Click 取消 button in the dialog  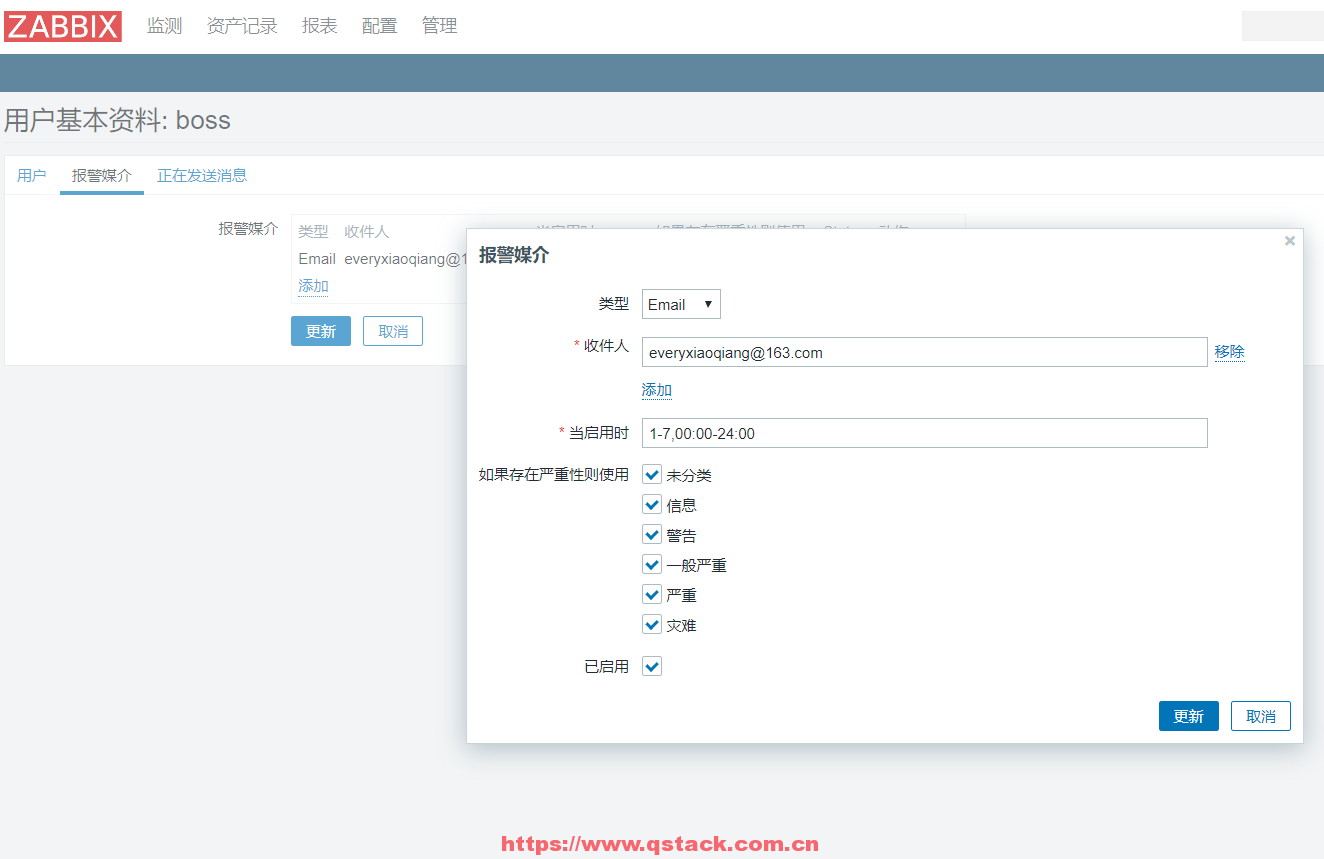tap(1260, 716)
